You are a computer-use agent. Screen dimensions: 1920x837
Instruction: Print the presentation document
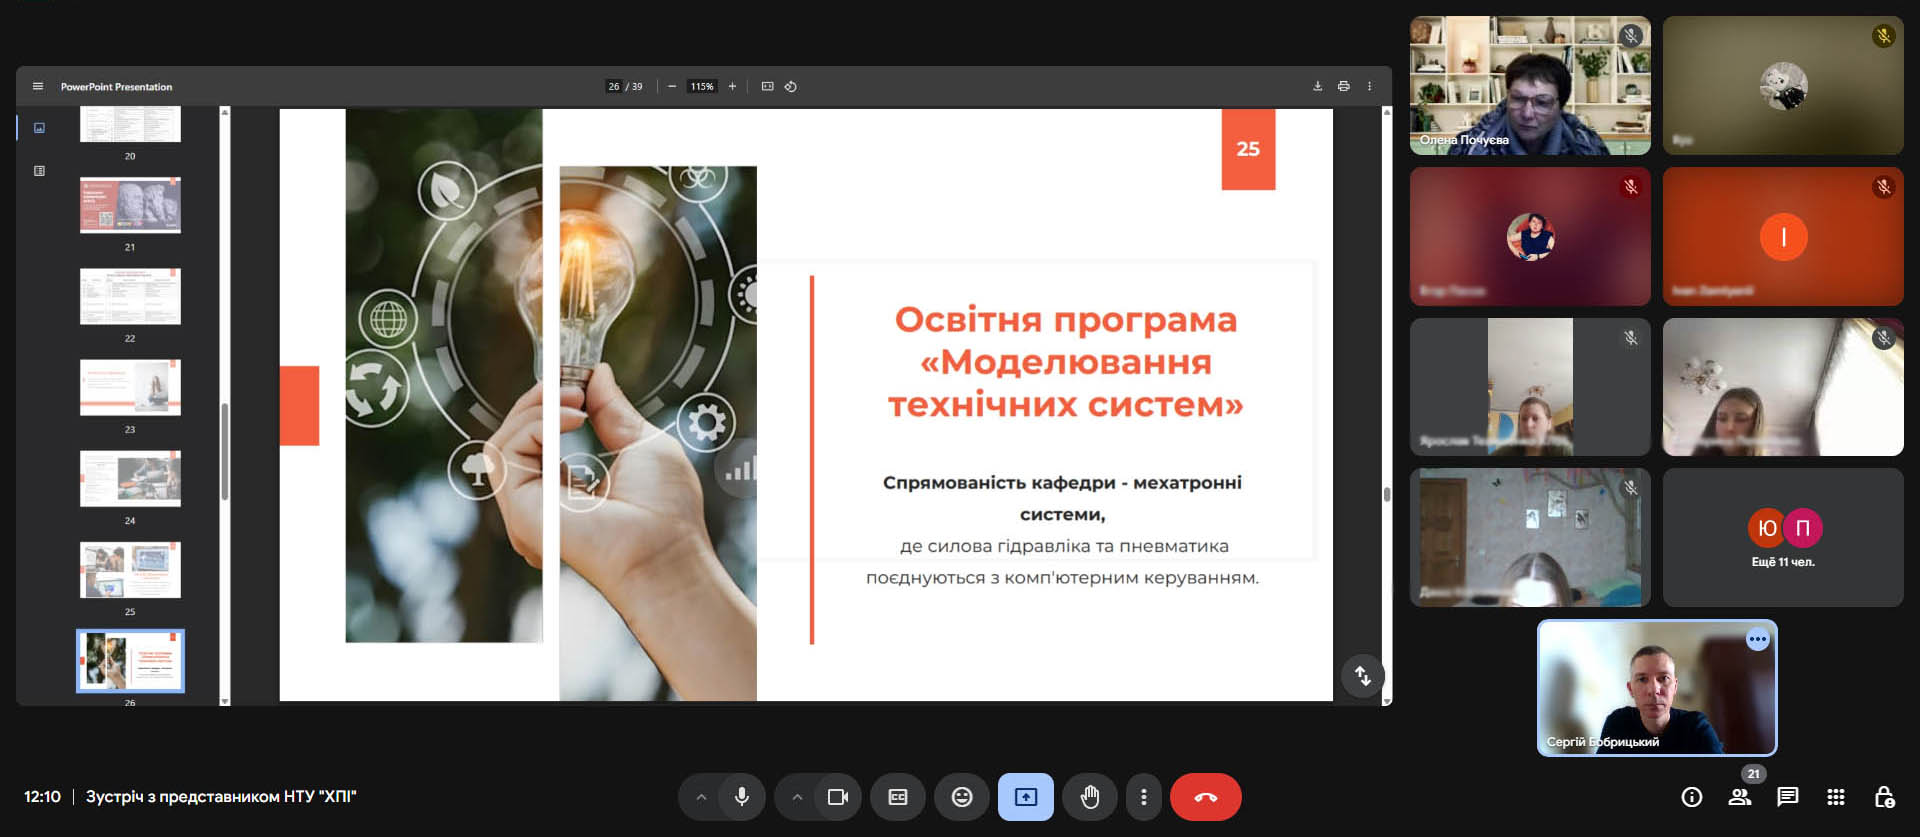[x=1344, y=87]
